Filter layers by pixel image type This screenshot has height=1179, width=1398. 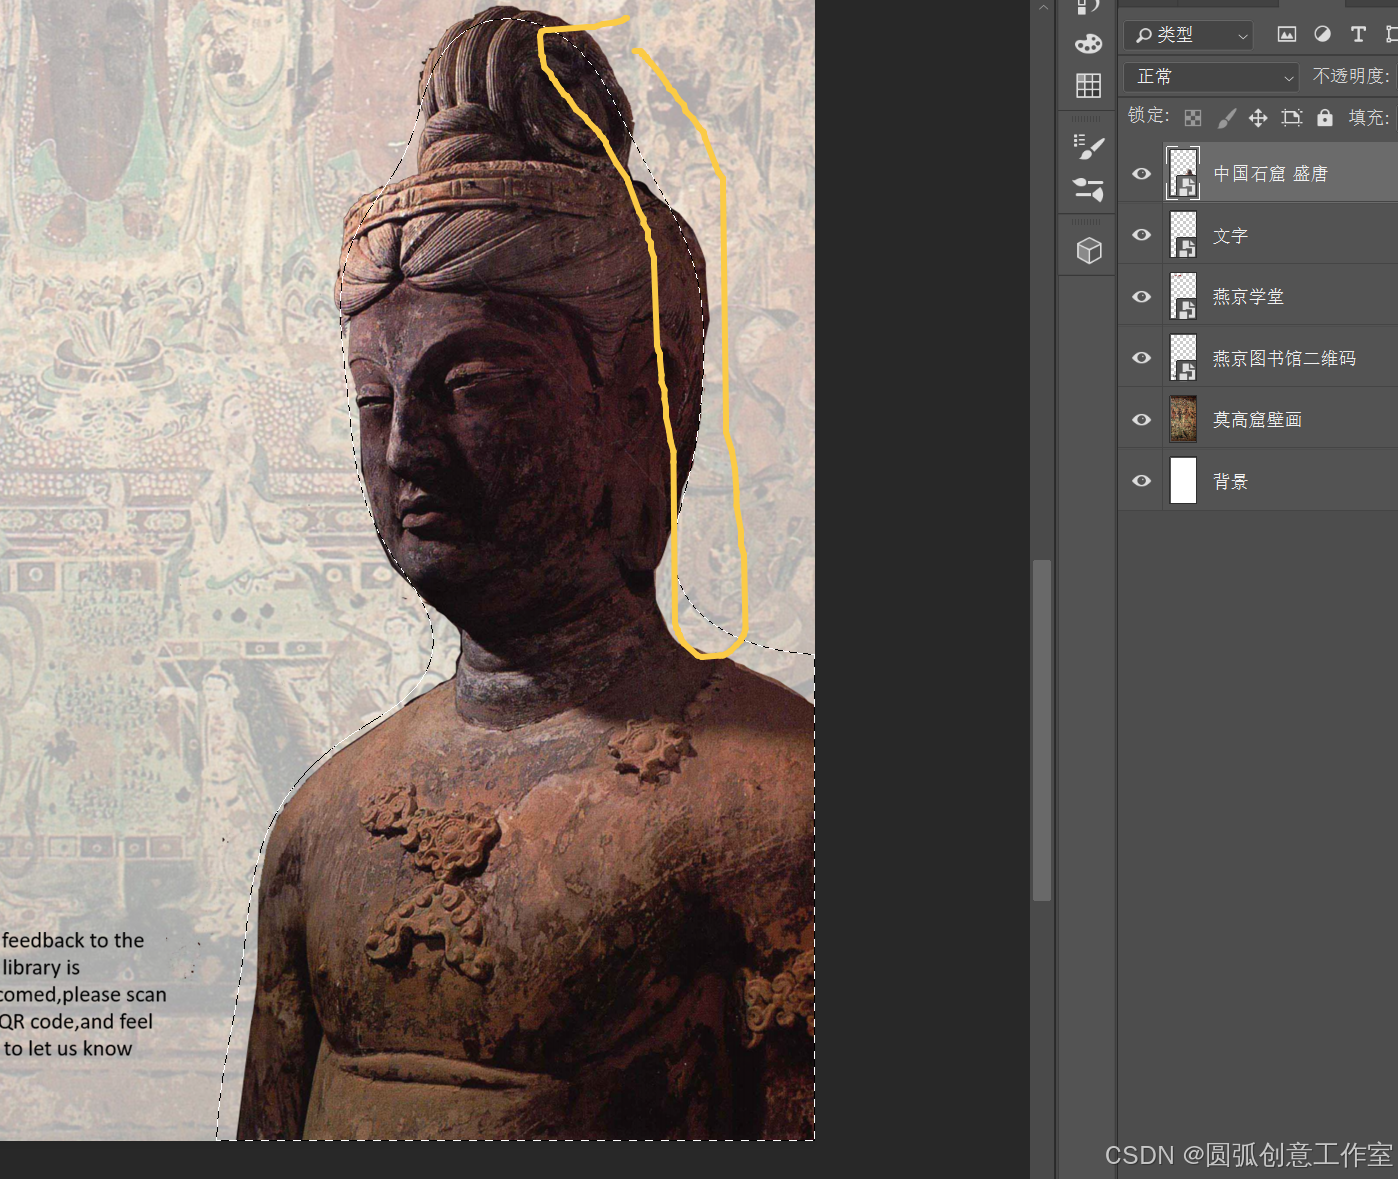click(x=1287, y=34)
